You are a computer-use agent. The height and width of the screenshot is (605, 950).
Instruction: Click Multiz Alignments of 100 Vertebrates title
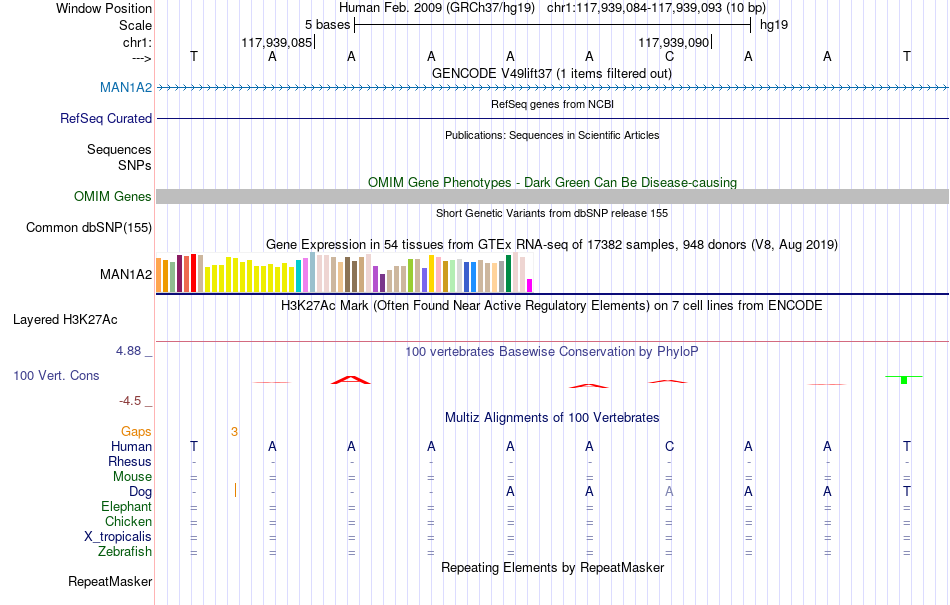(x=552, y=417)
